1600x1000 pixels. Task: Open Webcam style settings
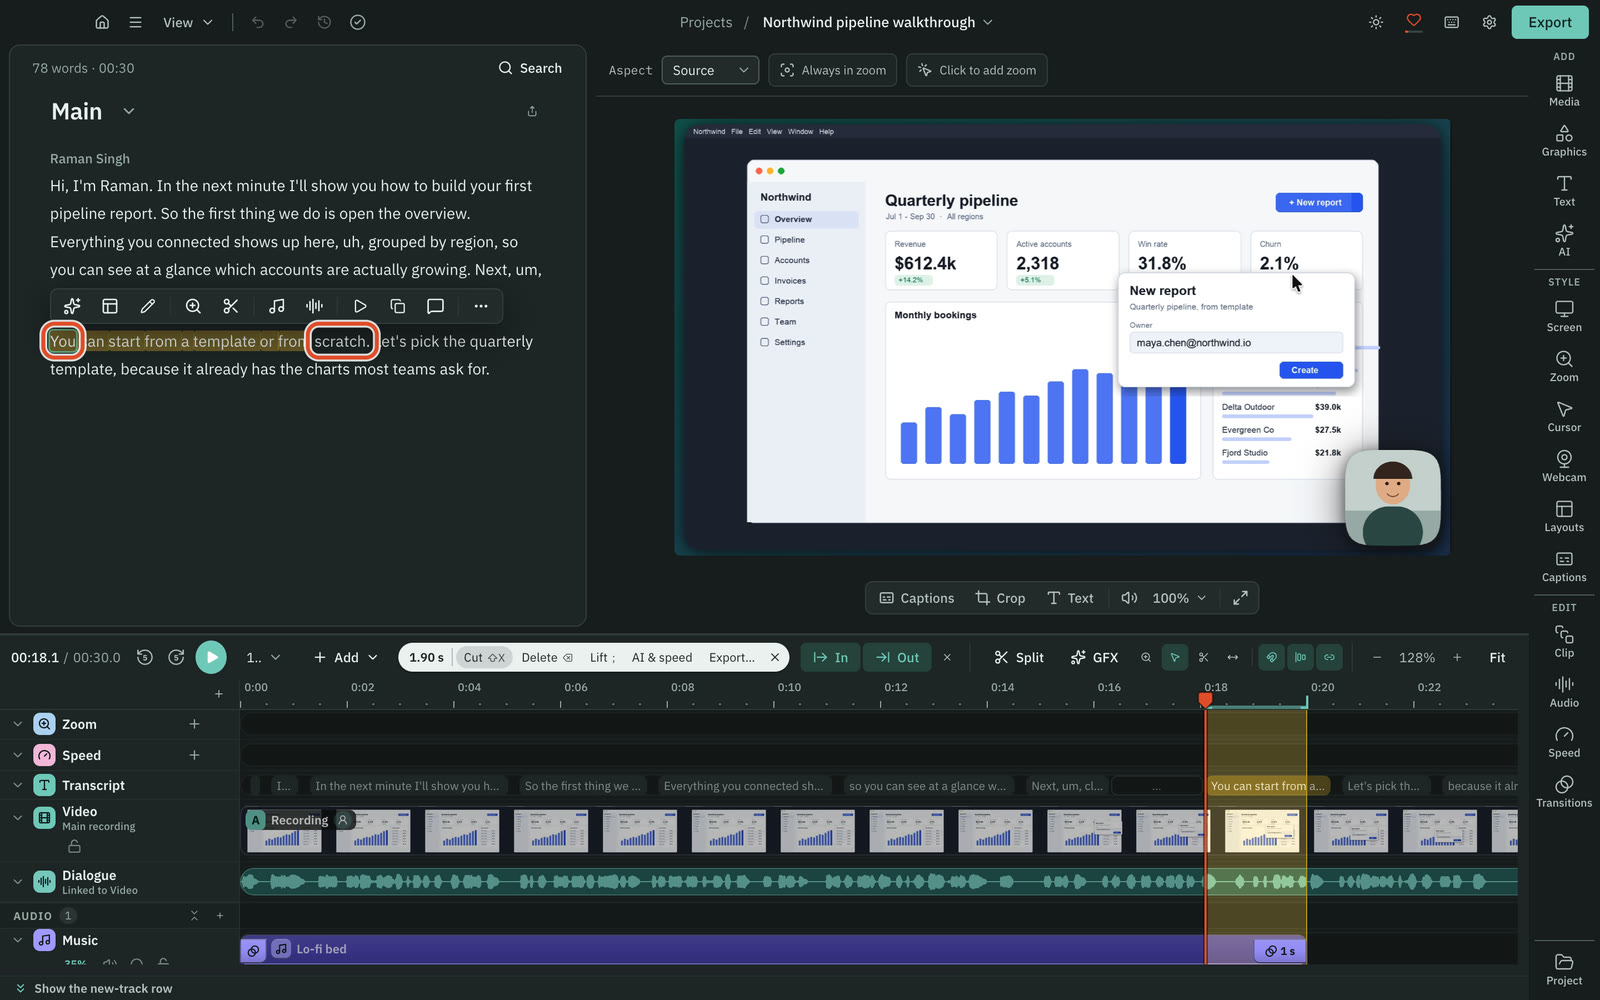(x=1564, y=466)
